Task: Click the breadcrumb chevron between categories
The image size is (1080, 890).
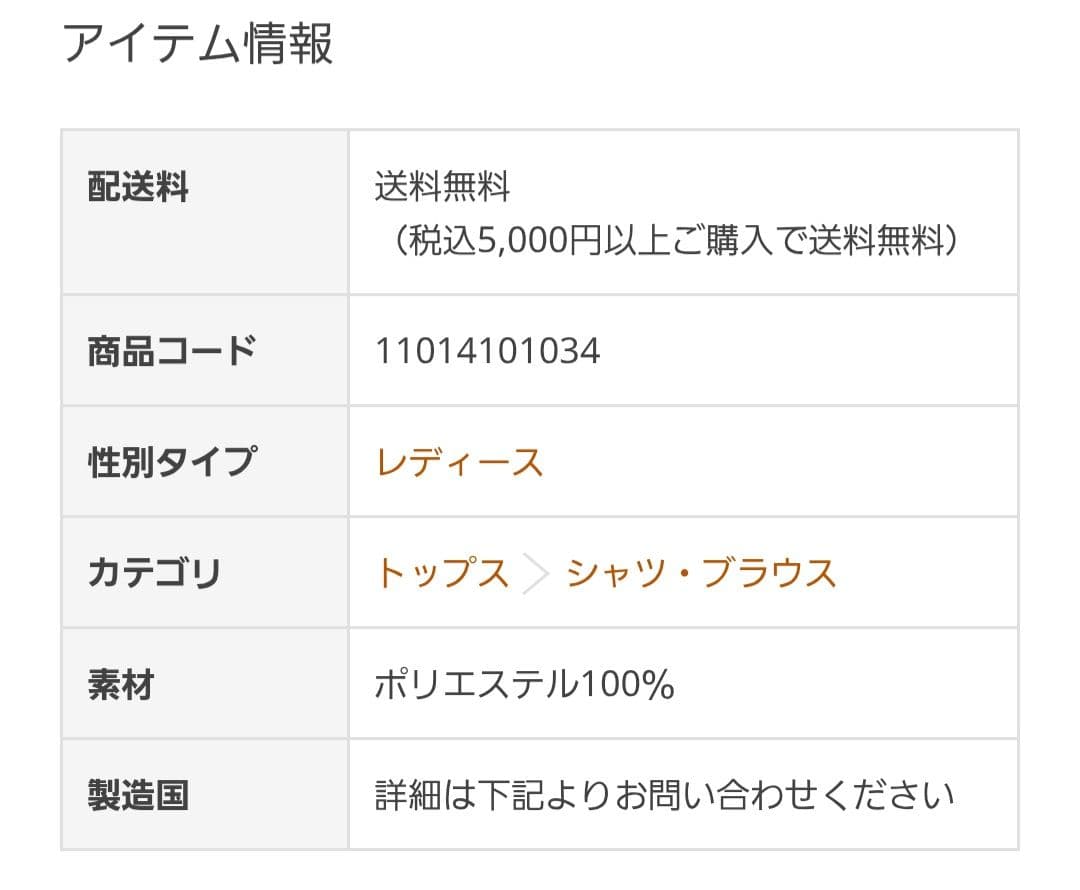Action: pos(537,575)
